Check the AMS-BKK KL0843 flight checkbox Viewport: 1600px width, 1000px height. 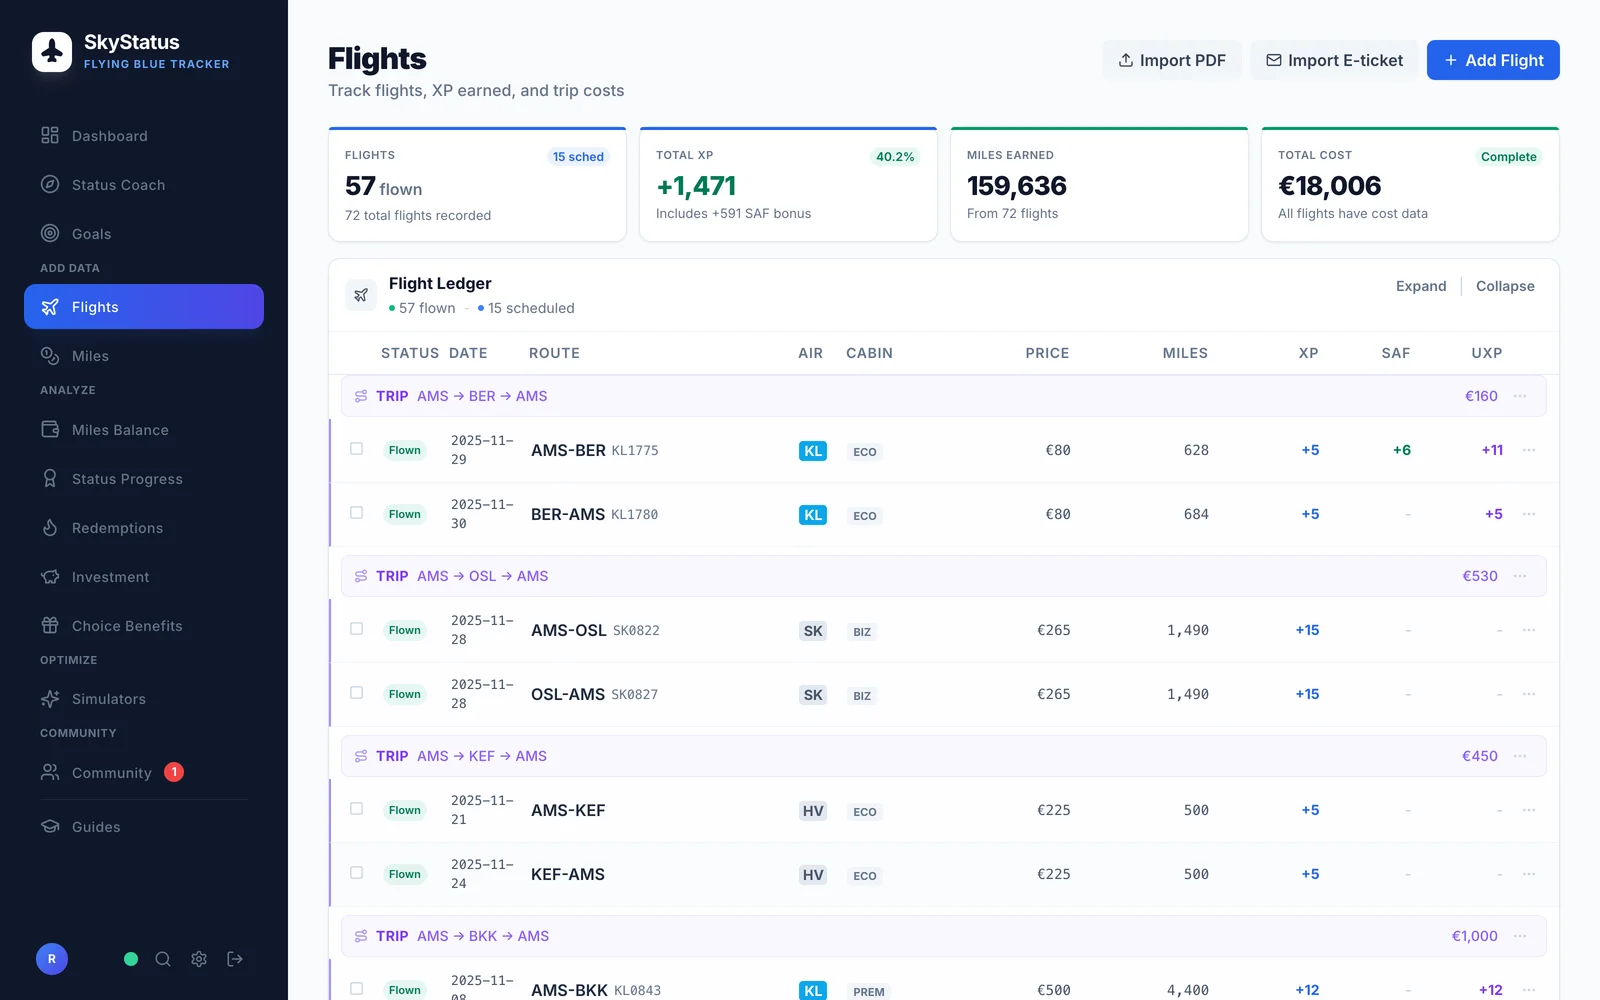coord(356,989)
